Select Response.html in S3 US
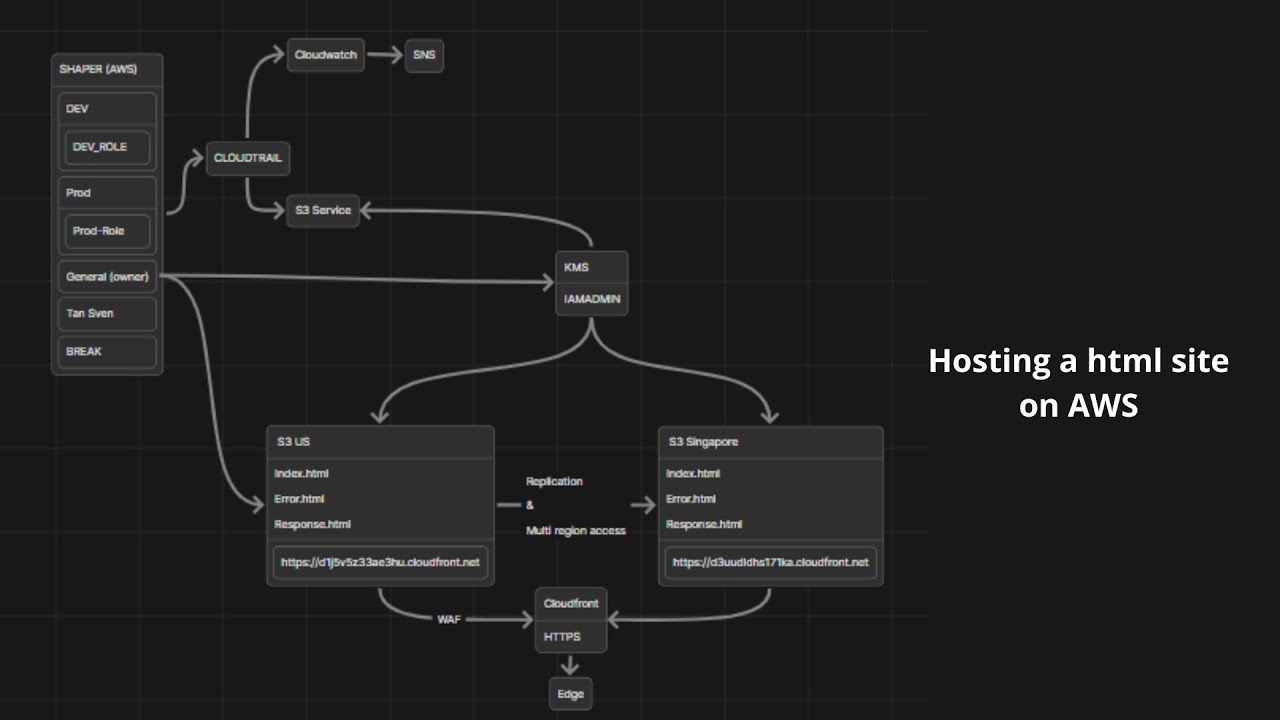 pos(312,524)
